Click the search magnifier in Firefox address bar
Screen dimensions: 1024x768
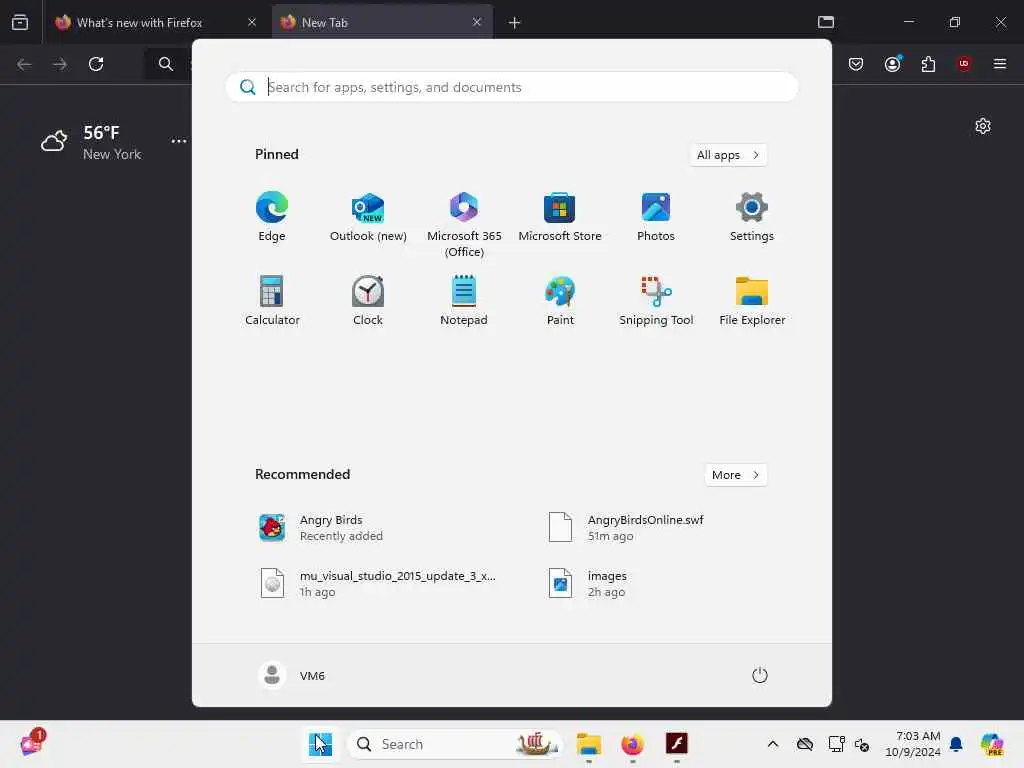[166, 64]
